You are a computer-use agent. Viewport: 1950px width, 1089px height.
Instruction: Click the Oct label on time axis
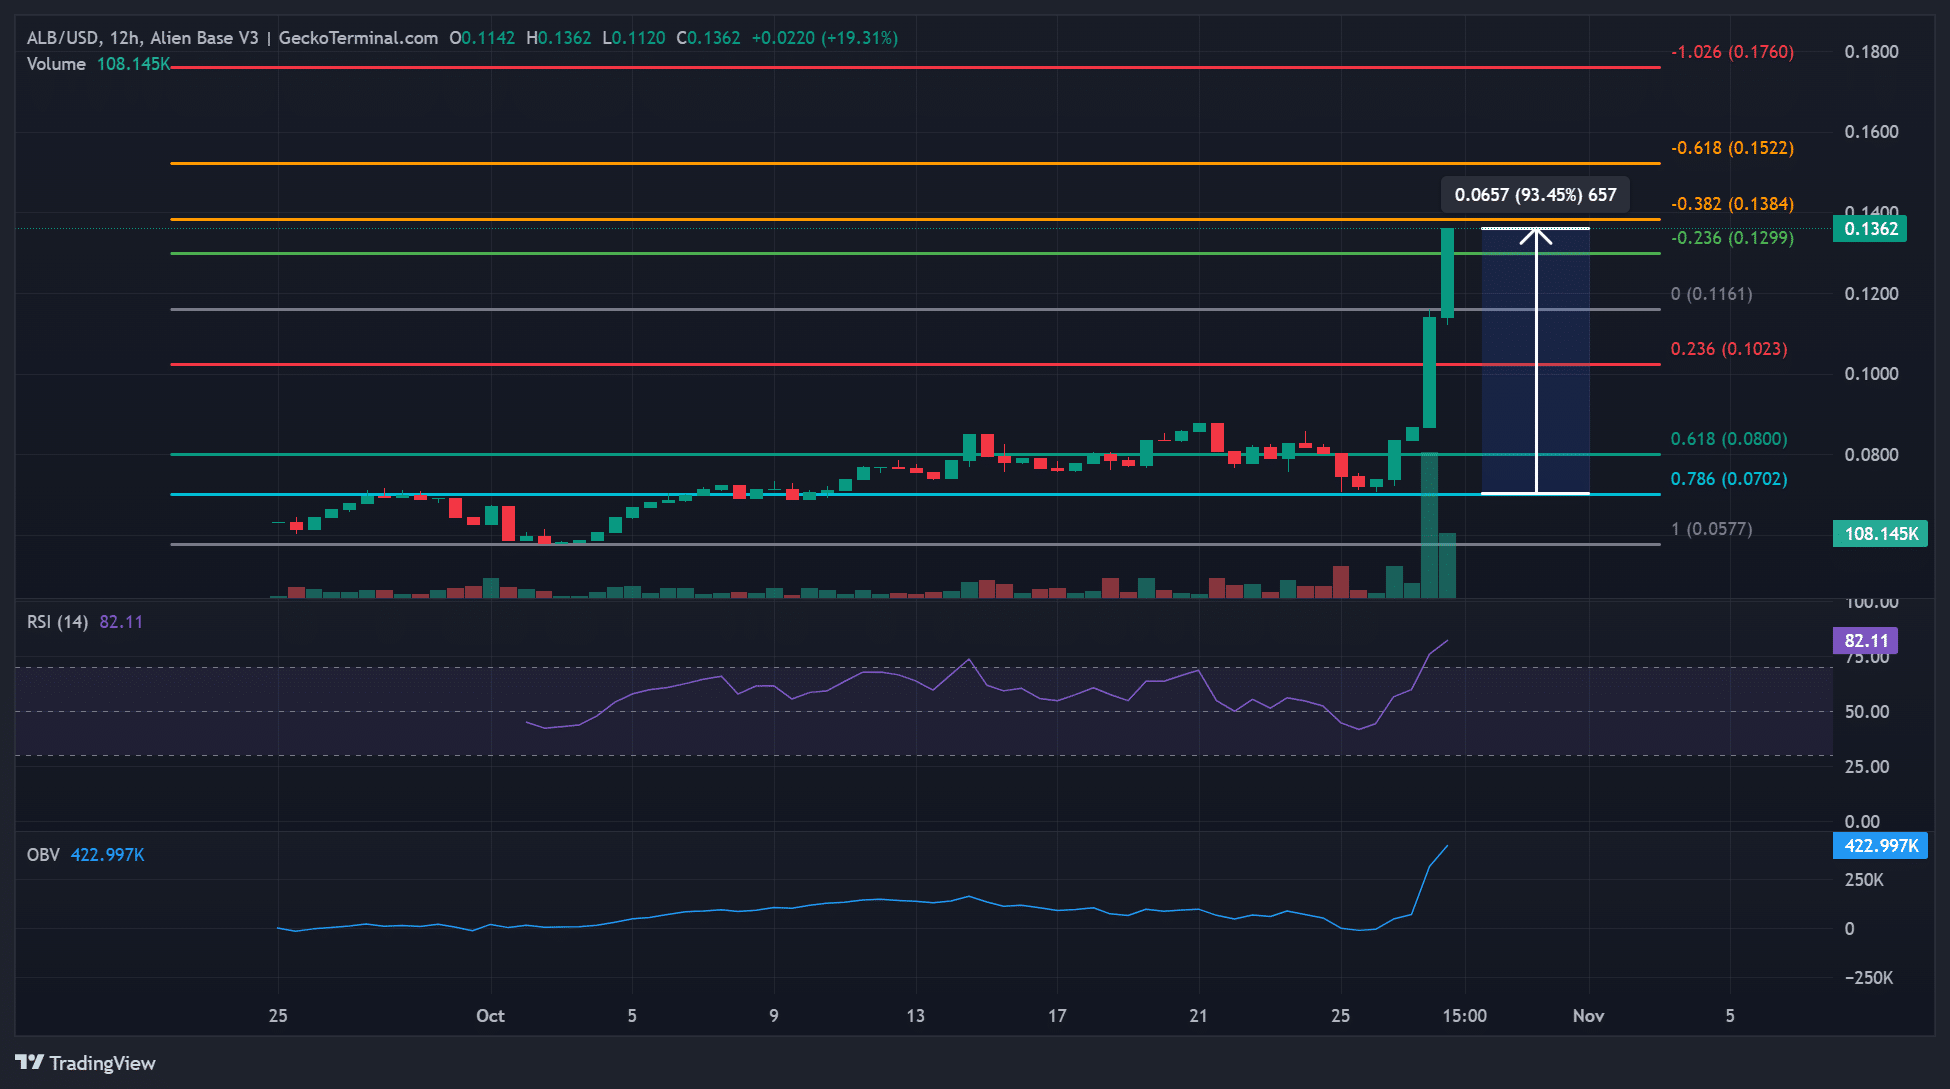490,1016
